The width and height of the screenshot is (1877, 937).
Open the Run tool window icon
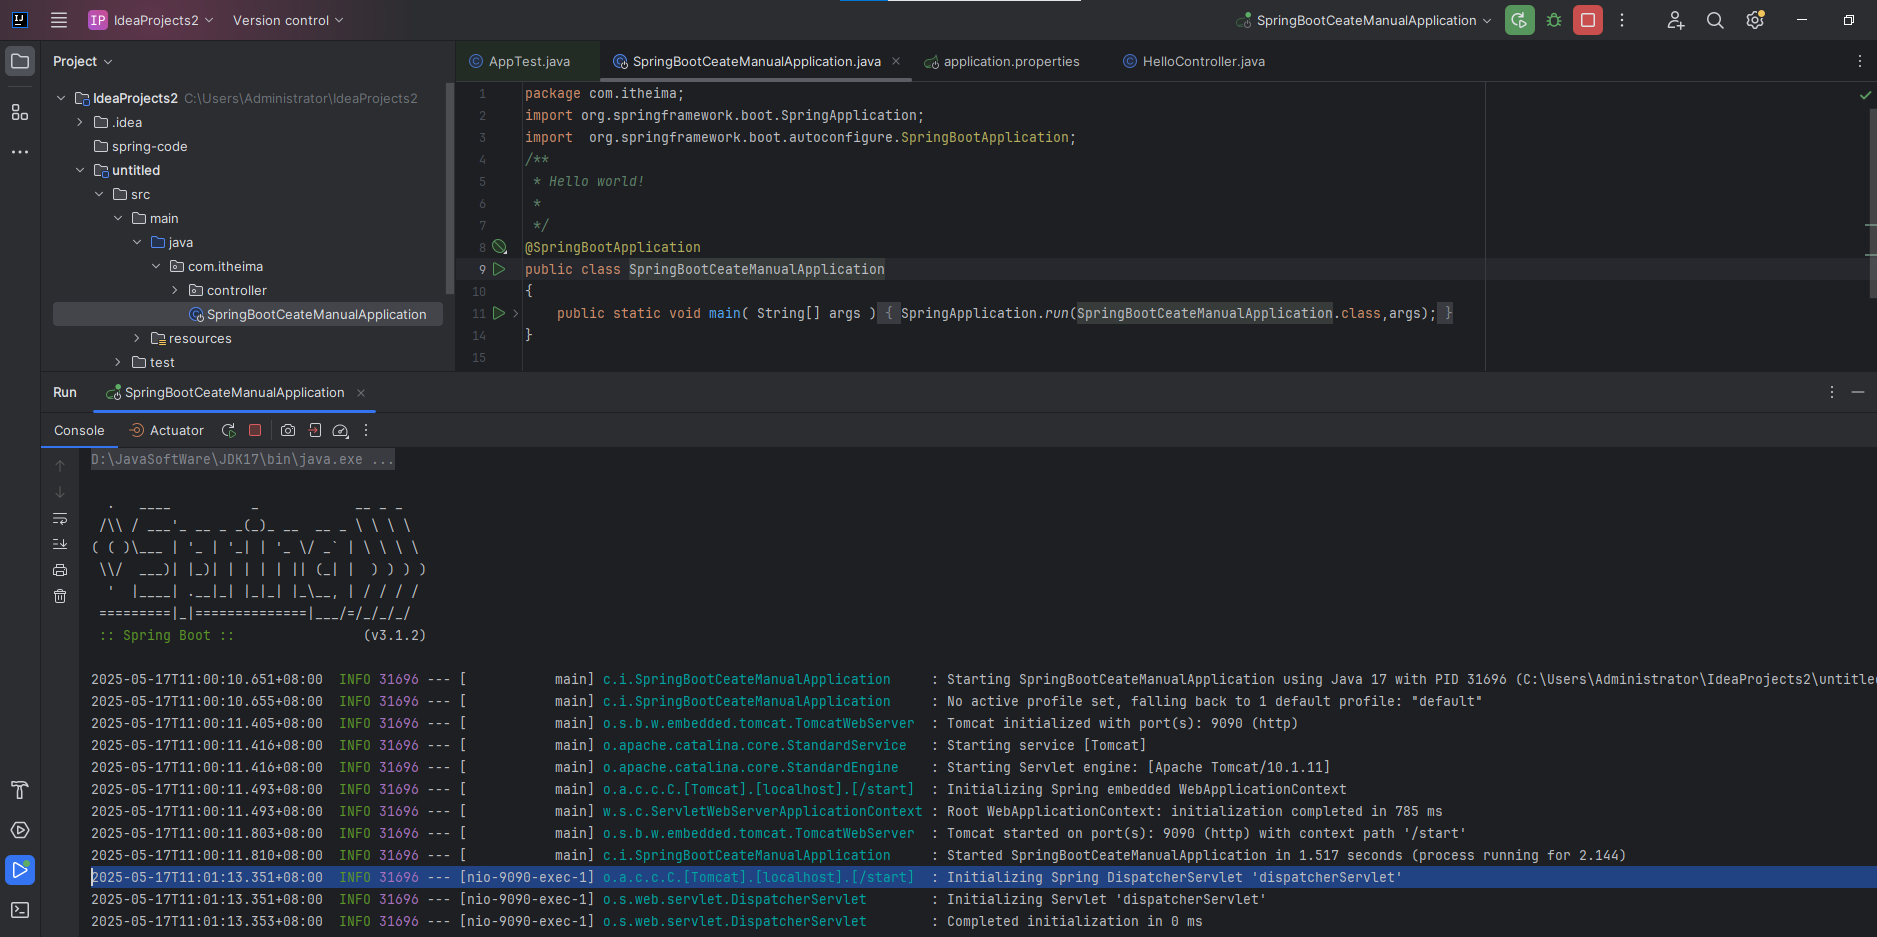[x=20, y=870]
